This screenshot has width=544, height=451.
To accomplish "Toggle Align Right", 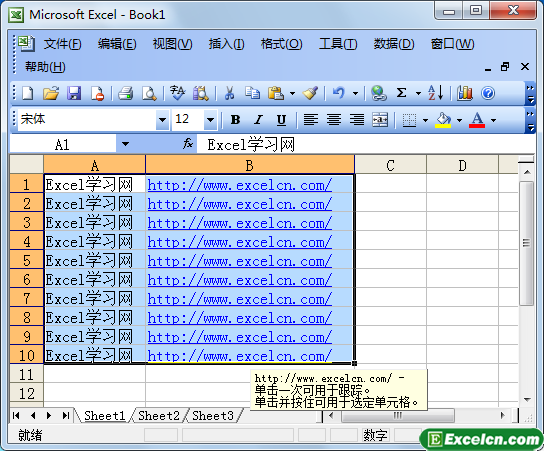I will [357, 120].
